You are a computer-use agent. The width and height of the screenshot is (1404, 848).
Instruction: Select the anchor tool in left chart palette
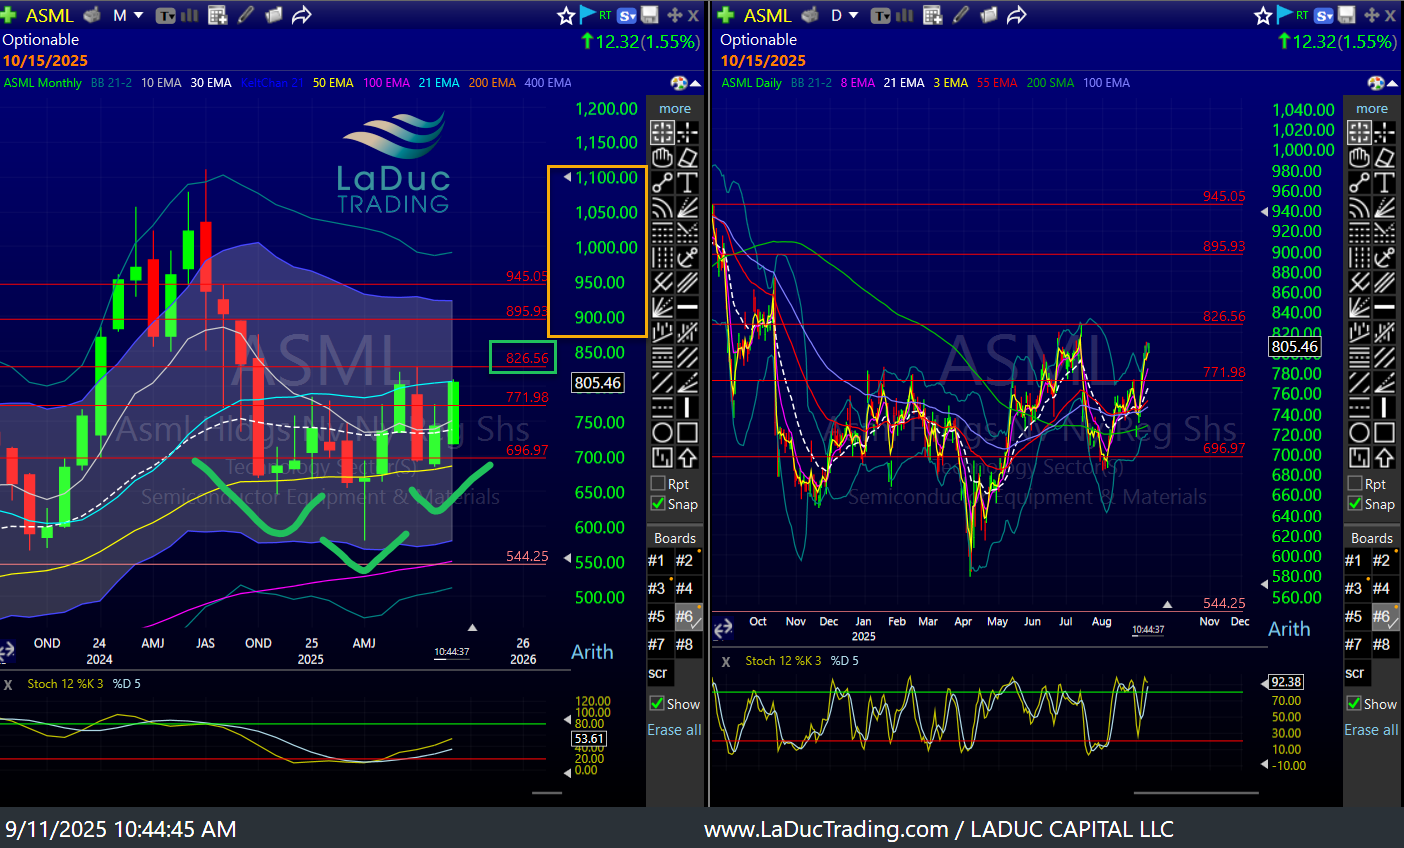tap(687, 257)
